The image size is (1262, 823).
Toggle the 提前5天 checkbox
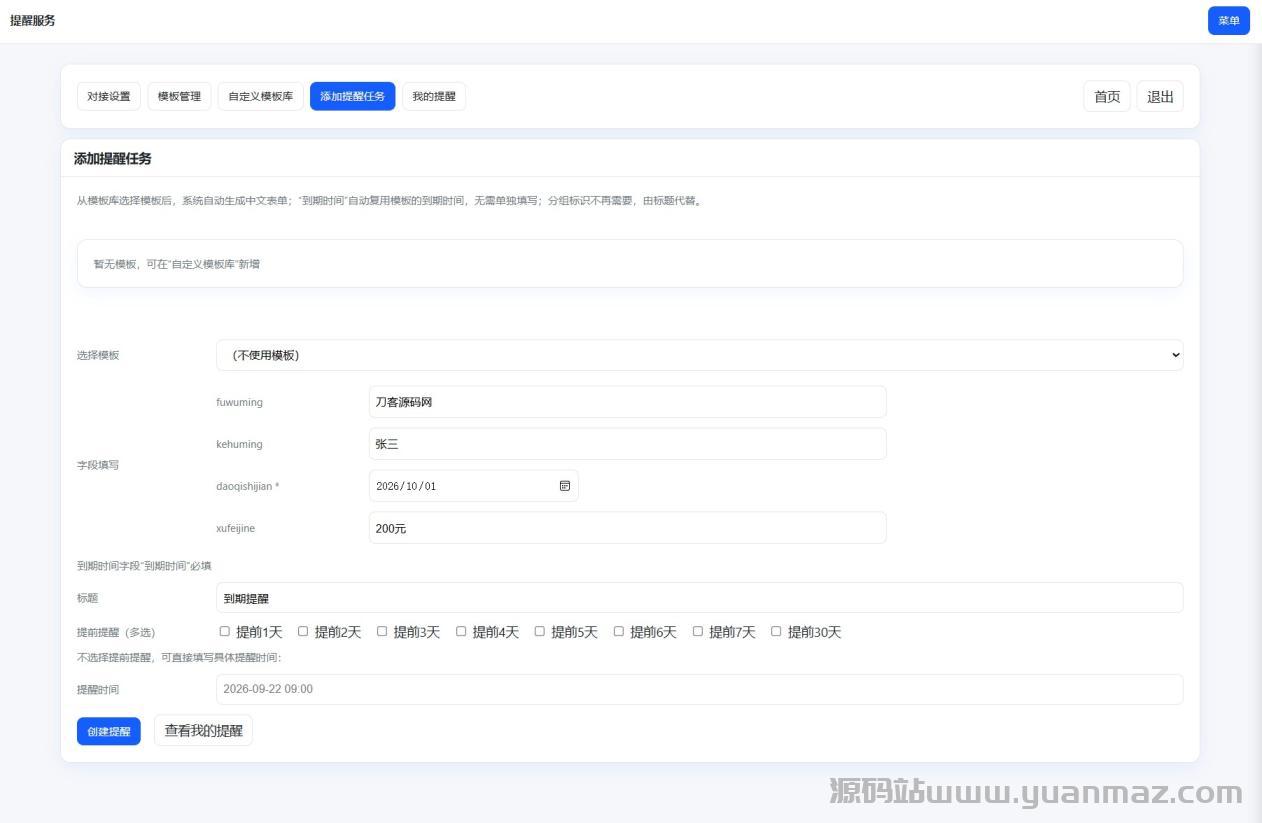[x=540, y=631]
